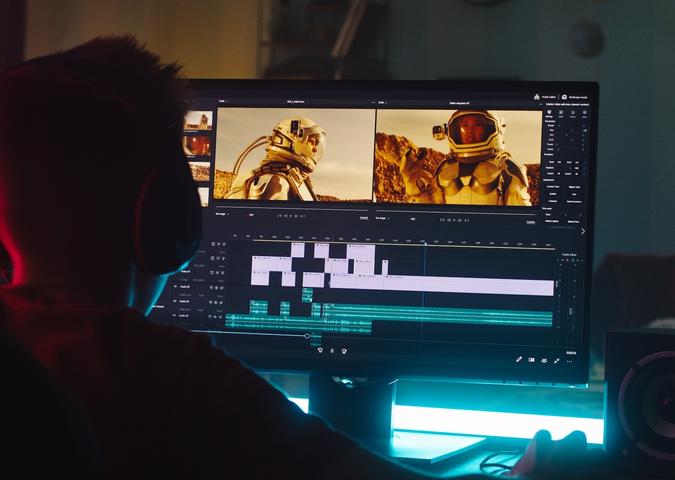Click the chess-piece style icon at top right of editor
Viewport: 675px width, 480px height.
(537, 97)
